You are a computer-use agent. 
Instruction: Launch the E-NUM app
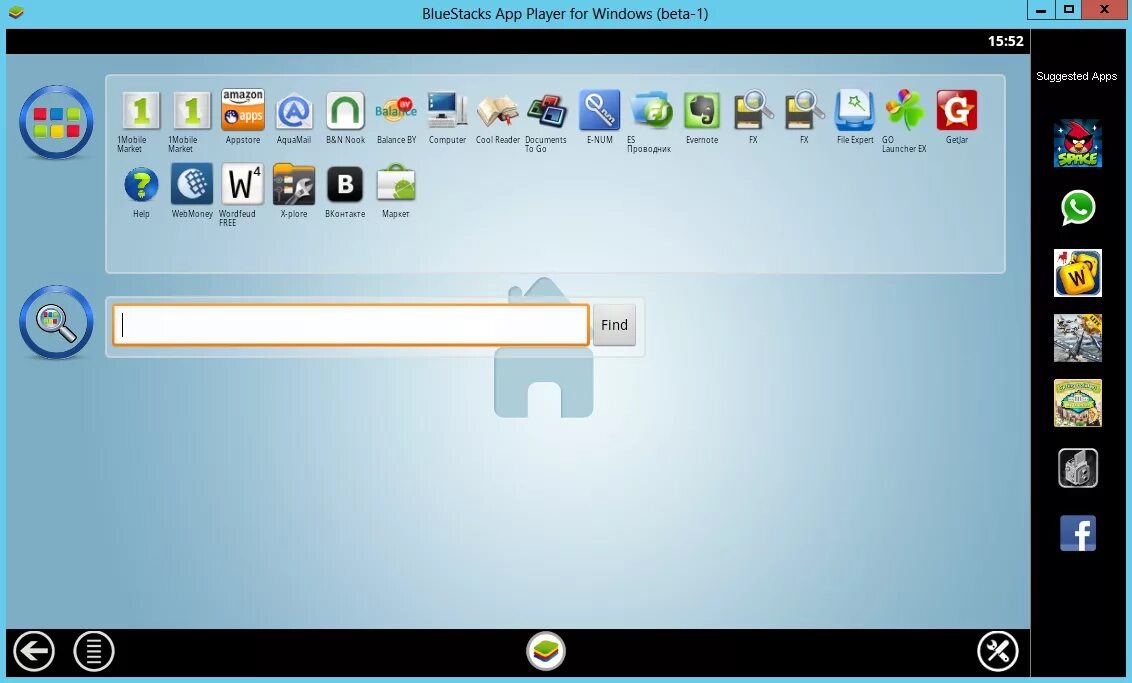click(x=599, y=110)
